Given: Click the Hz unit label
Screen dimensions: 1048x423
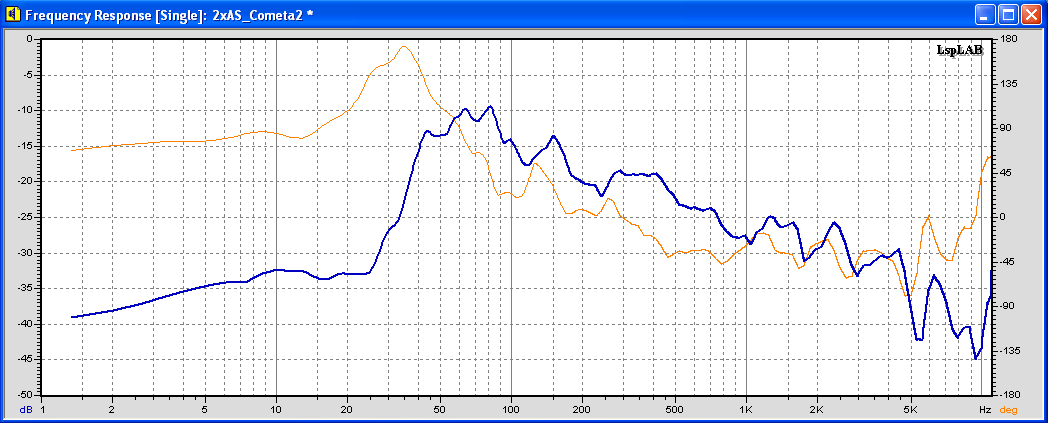Looking at the screenshot, I should tap(985, 409).
